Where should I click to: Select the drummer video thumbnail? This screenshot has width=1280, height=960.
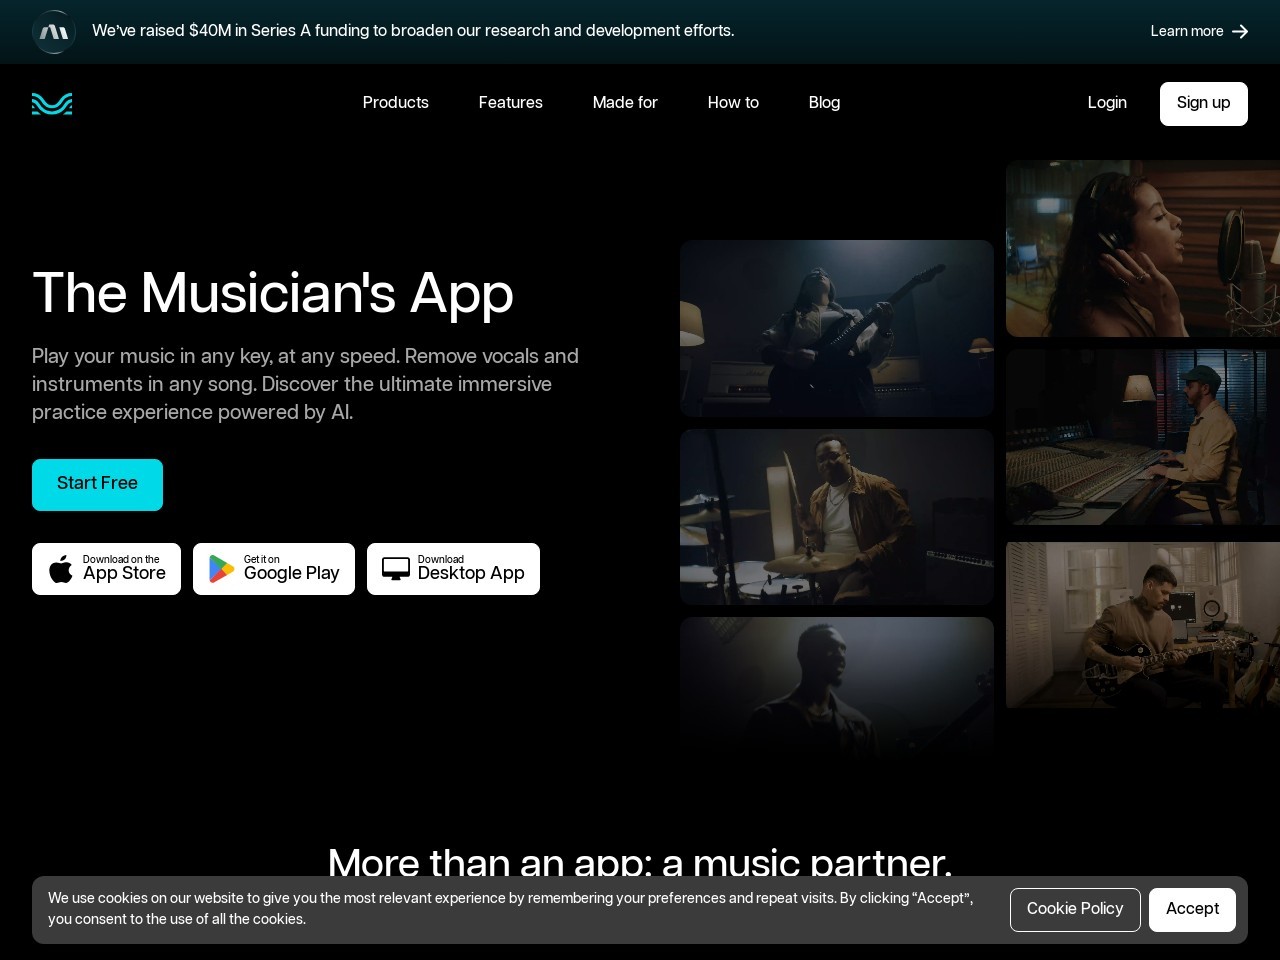tap(836, 517)
